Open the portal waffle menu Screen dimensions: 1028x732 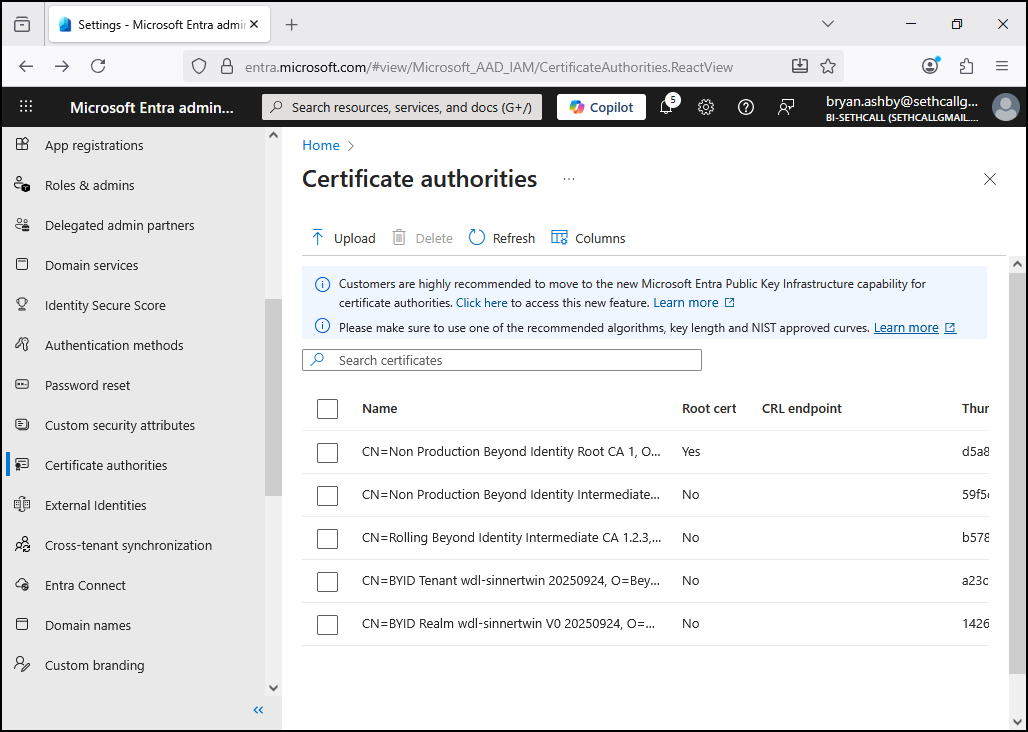click(26, 107)
